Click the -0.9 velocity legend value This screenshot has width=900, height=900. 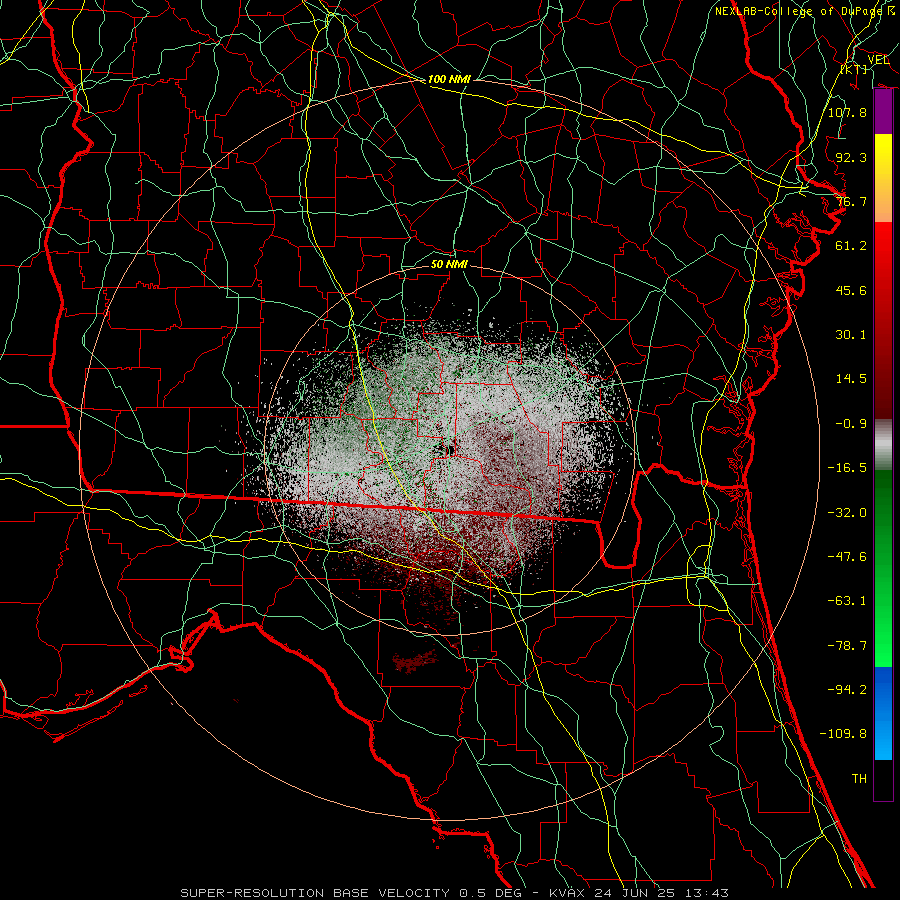[851, 424]
